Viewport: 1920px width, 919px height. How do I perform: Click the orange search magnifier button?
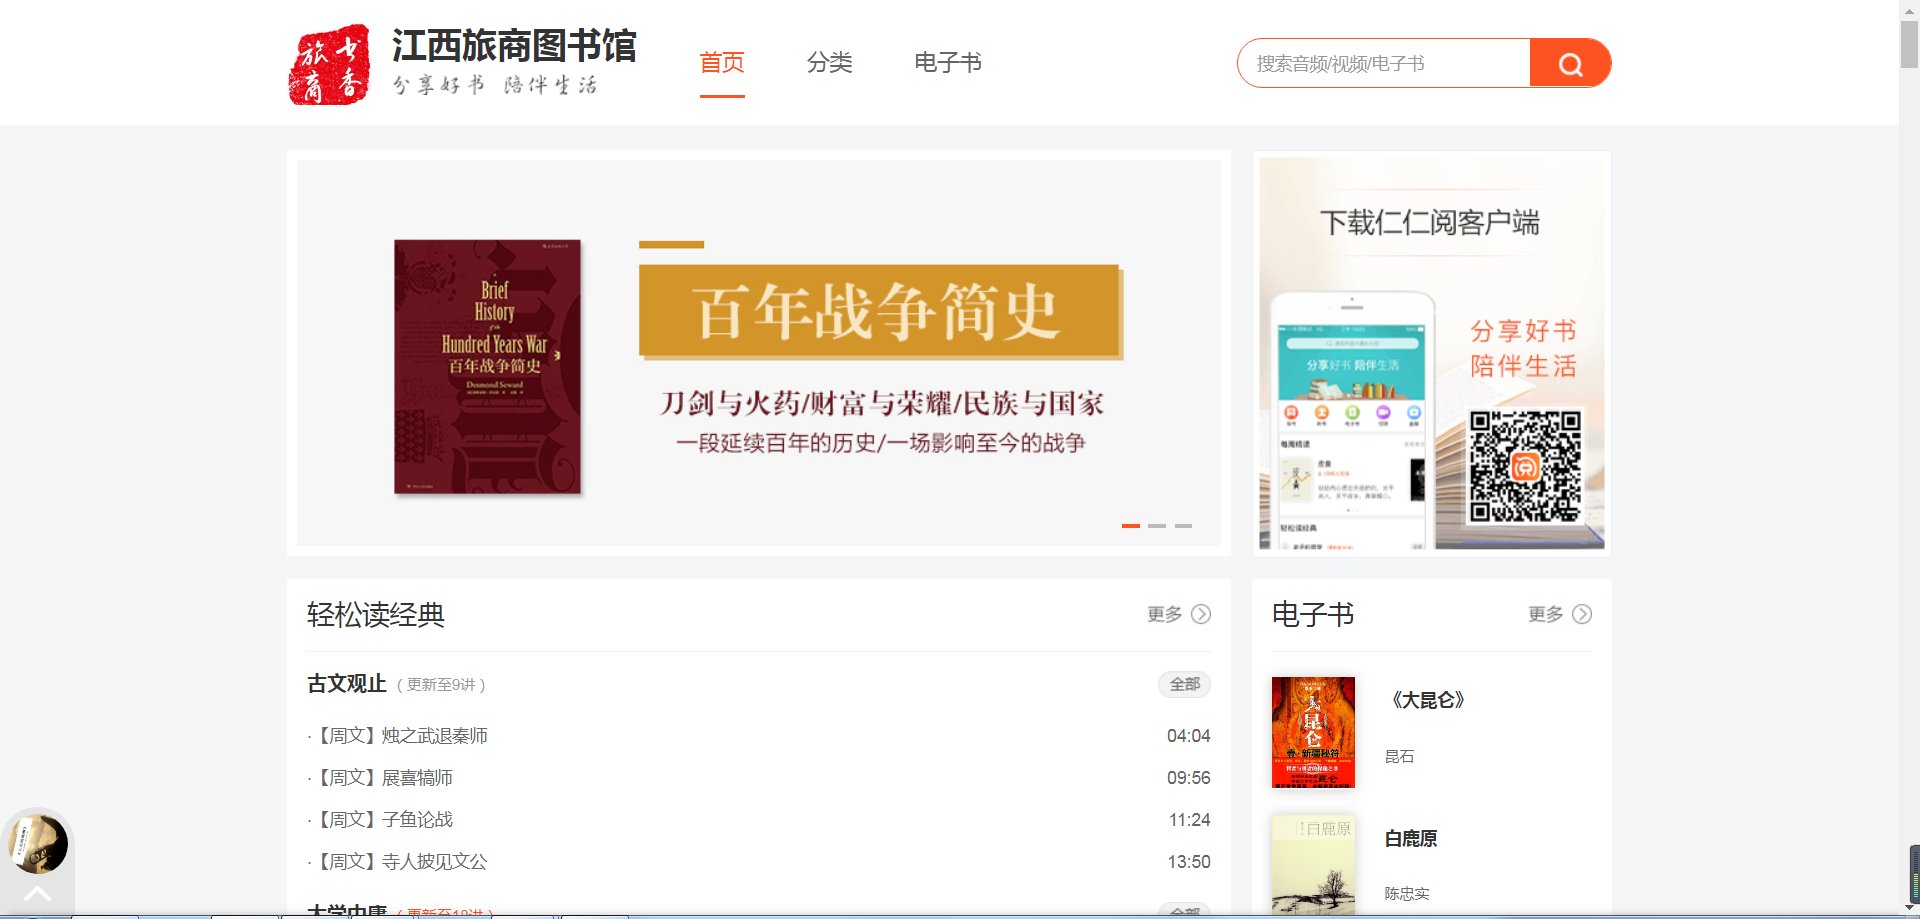coord(1570,63)
